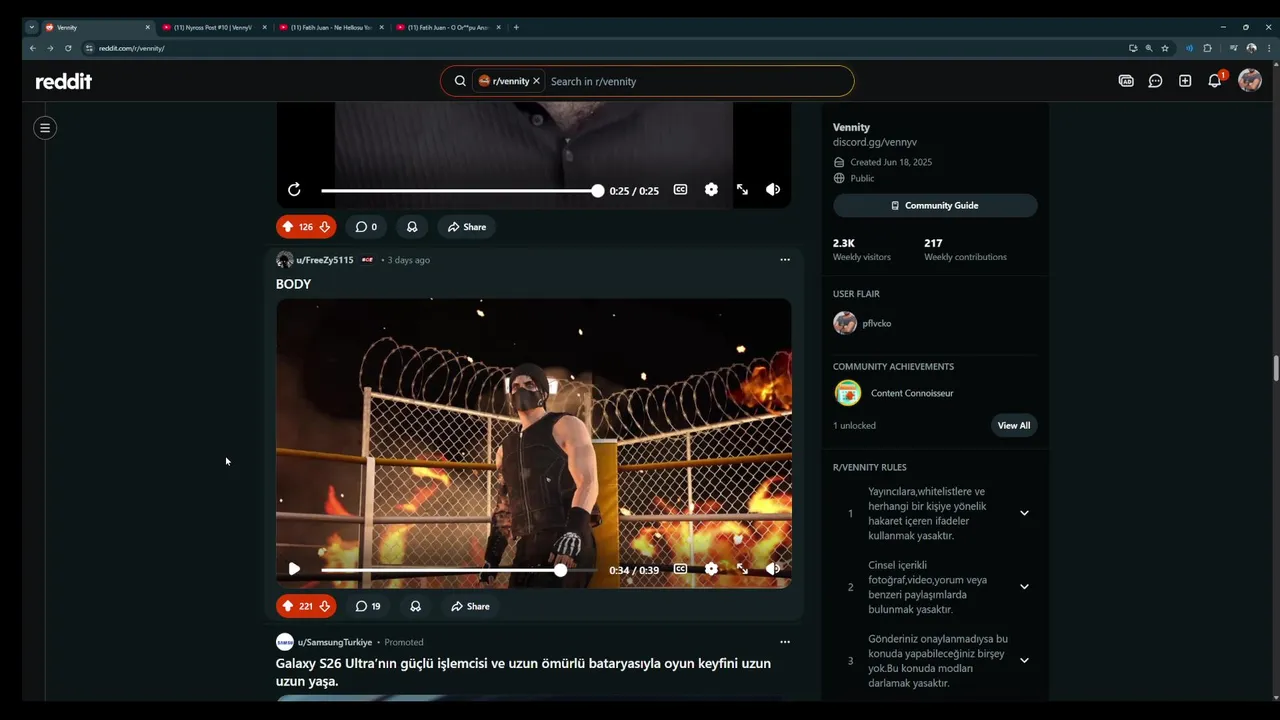Open settings gear on the first video
This screenshot has width=1280, height=720.
click(711, 190)
